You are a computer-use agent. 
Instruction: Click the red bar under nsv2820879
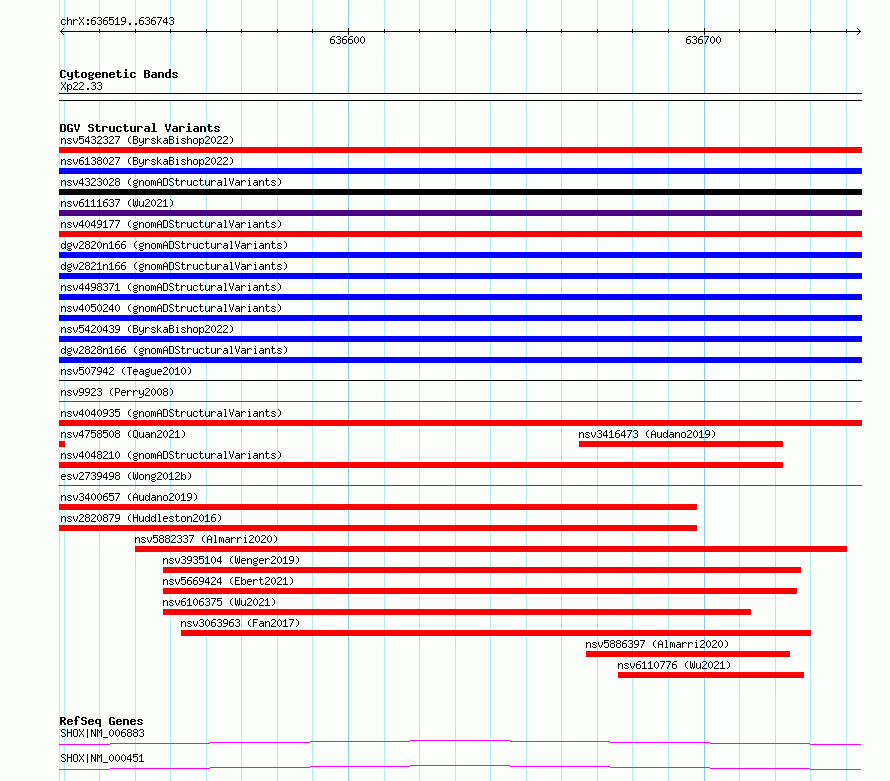pyautogui.click(x=378, y=528)
